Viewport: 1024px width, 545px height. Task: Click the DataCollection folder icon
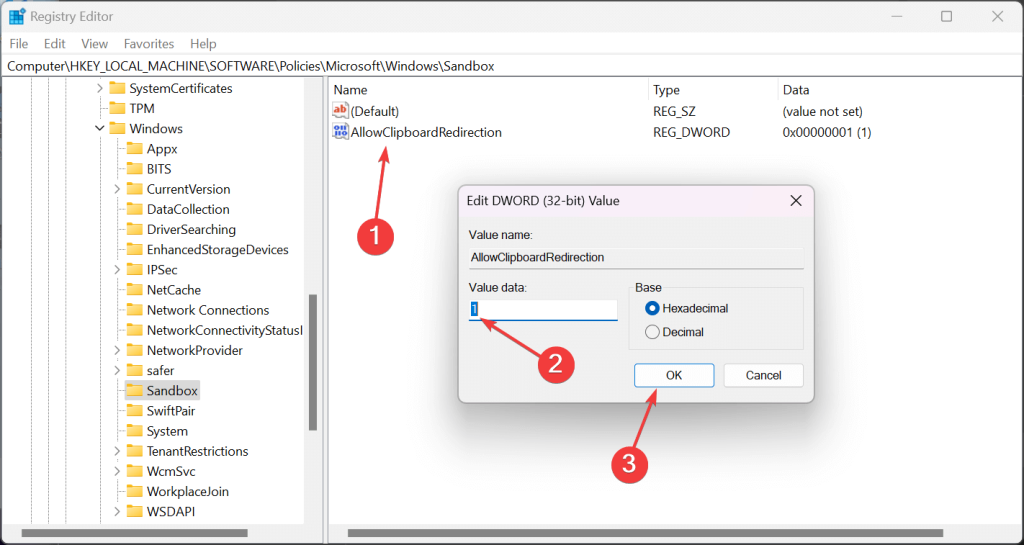pos(135,210)
